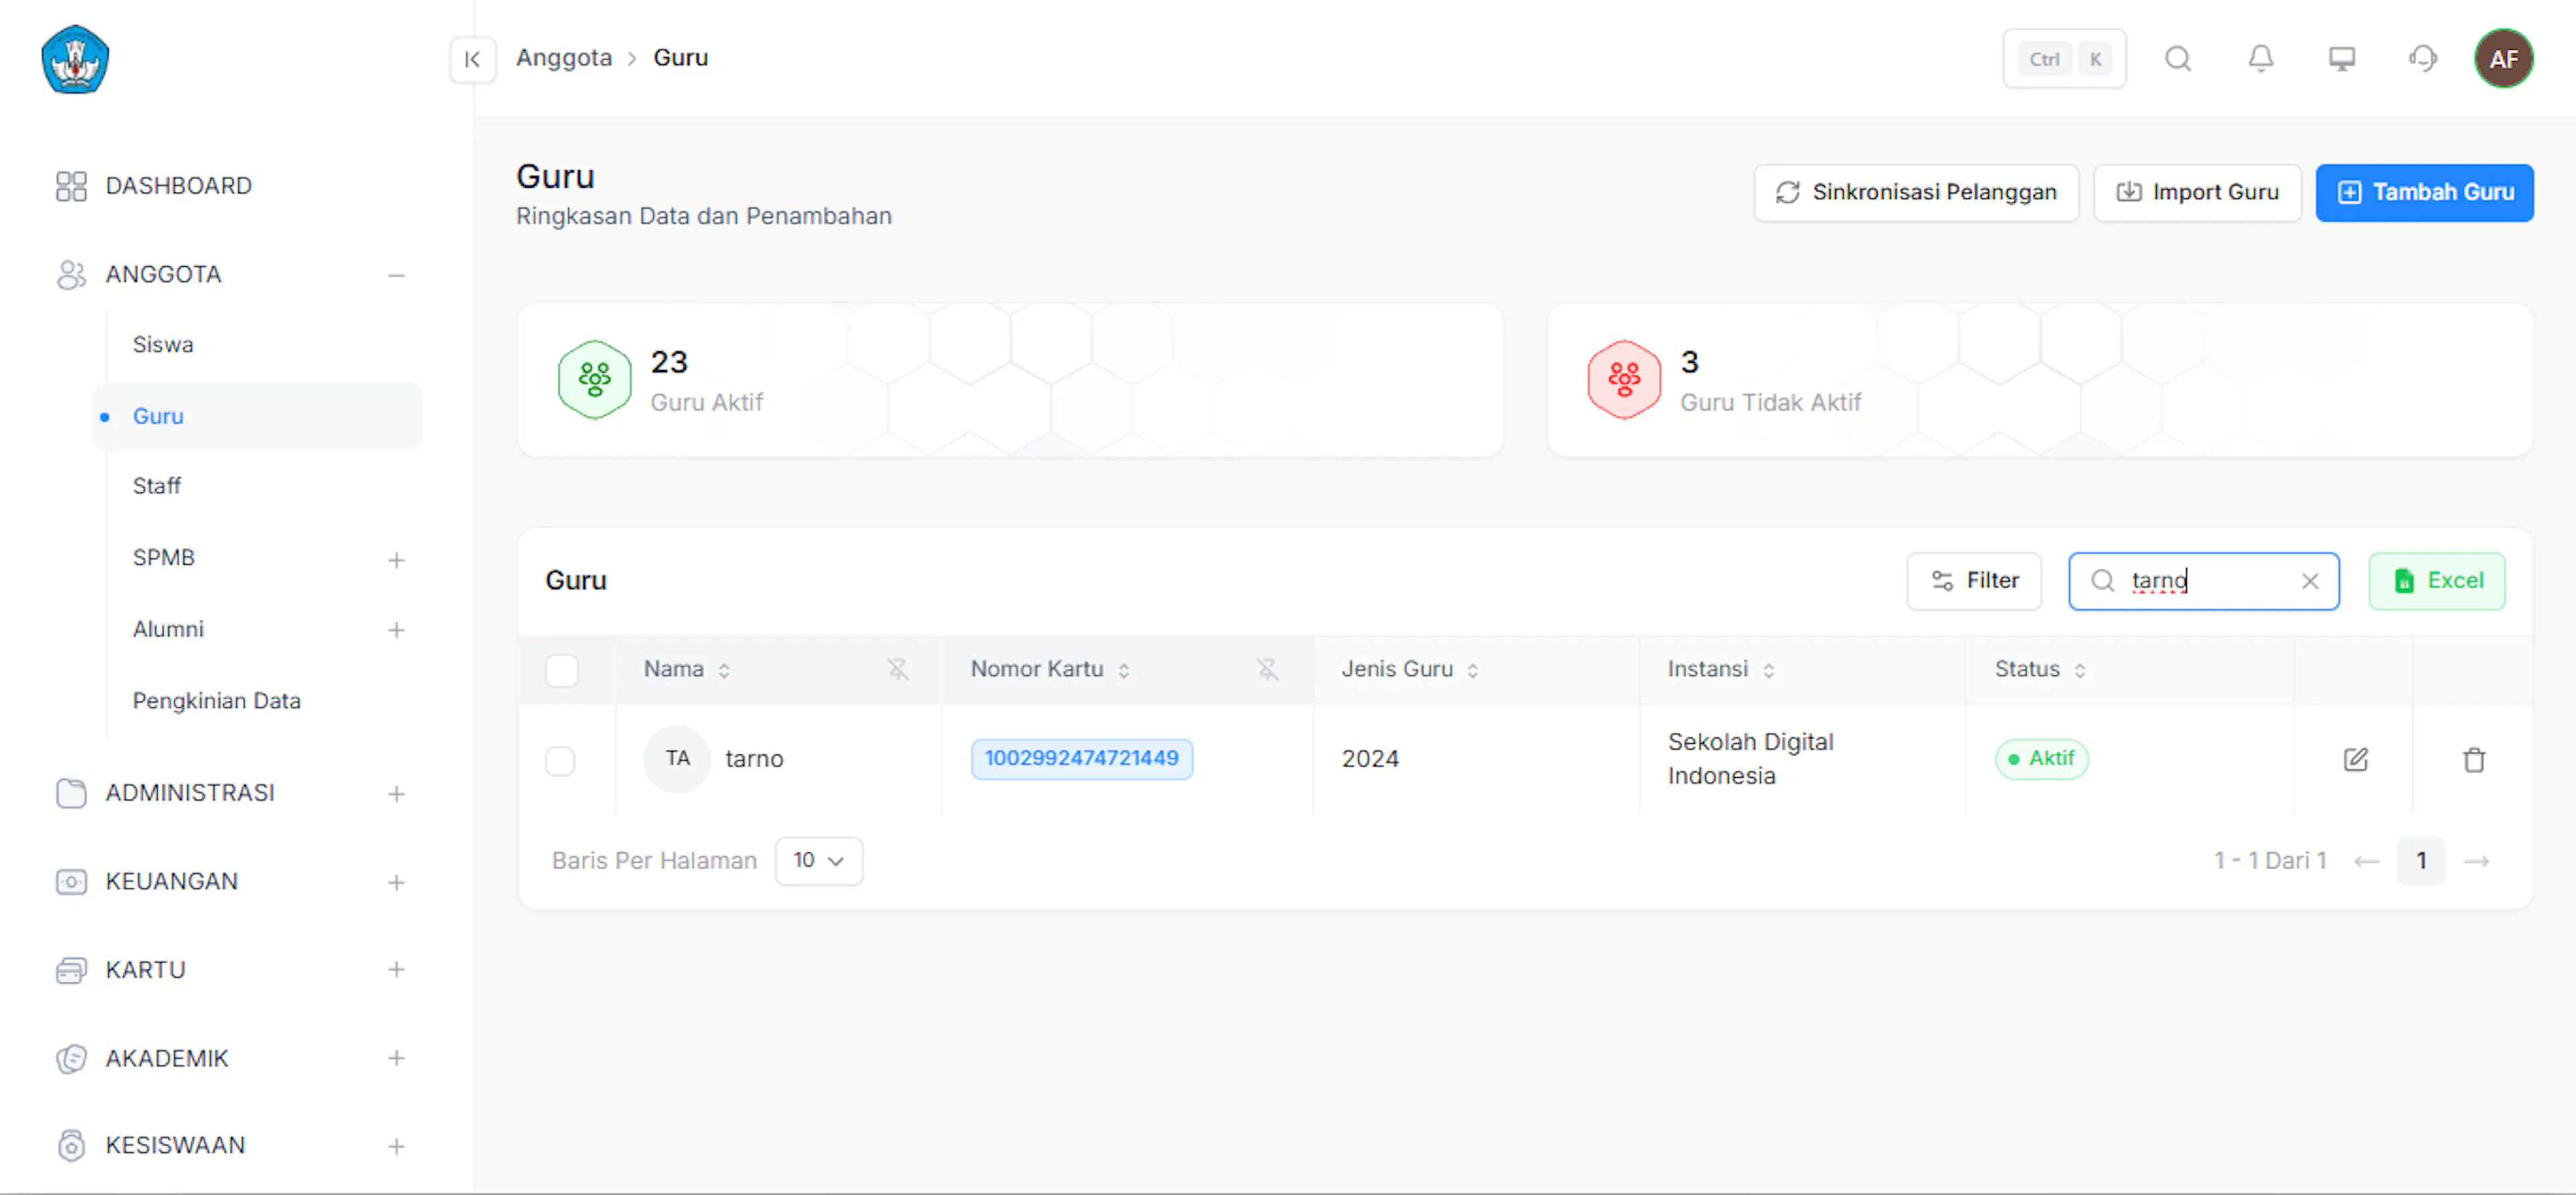Click the Guru Aktif green hexagon icon
Screen dimensions: 2576x1195
tap(594, 379)
